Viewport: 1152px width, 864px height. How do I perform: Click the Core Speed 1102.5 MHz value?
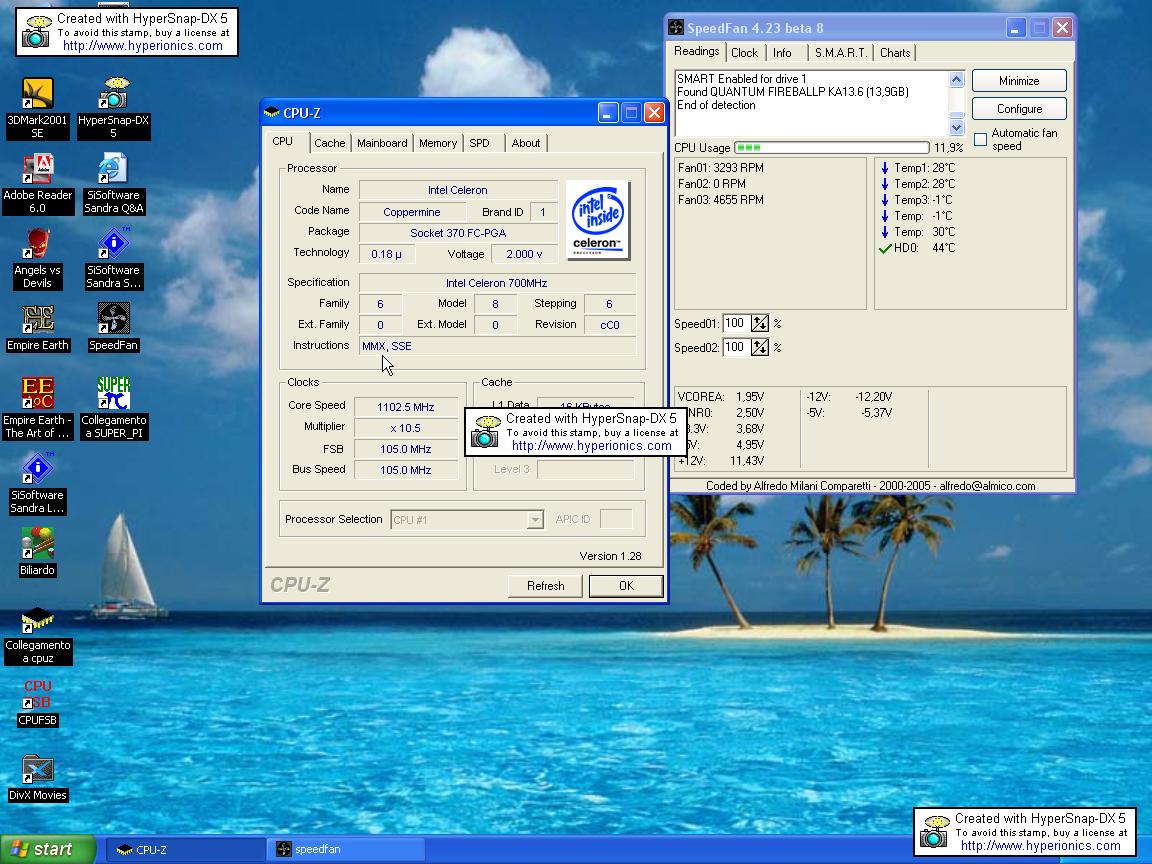[x=406, y=407]
